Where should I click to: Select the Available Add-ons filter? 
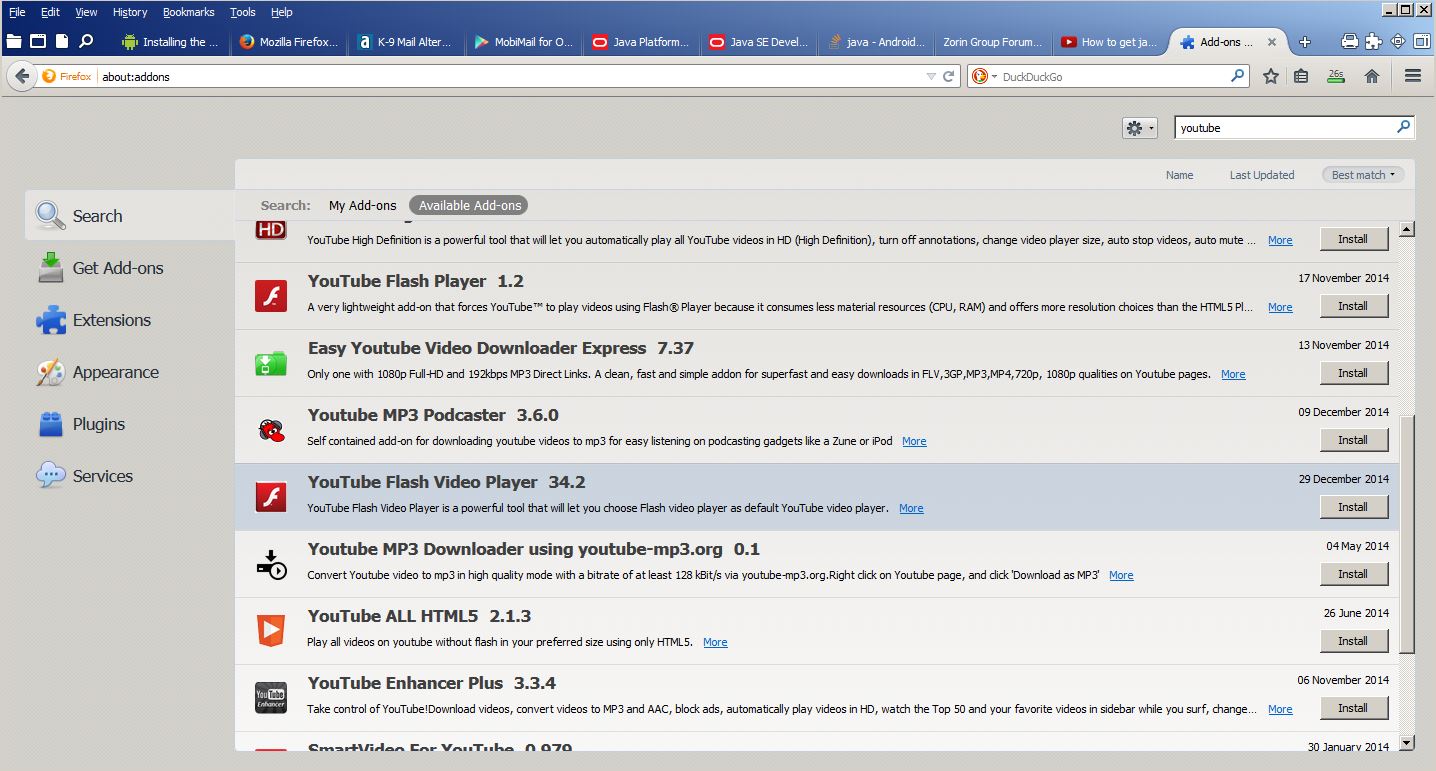[470, 205]
